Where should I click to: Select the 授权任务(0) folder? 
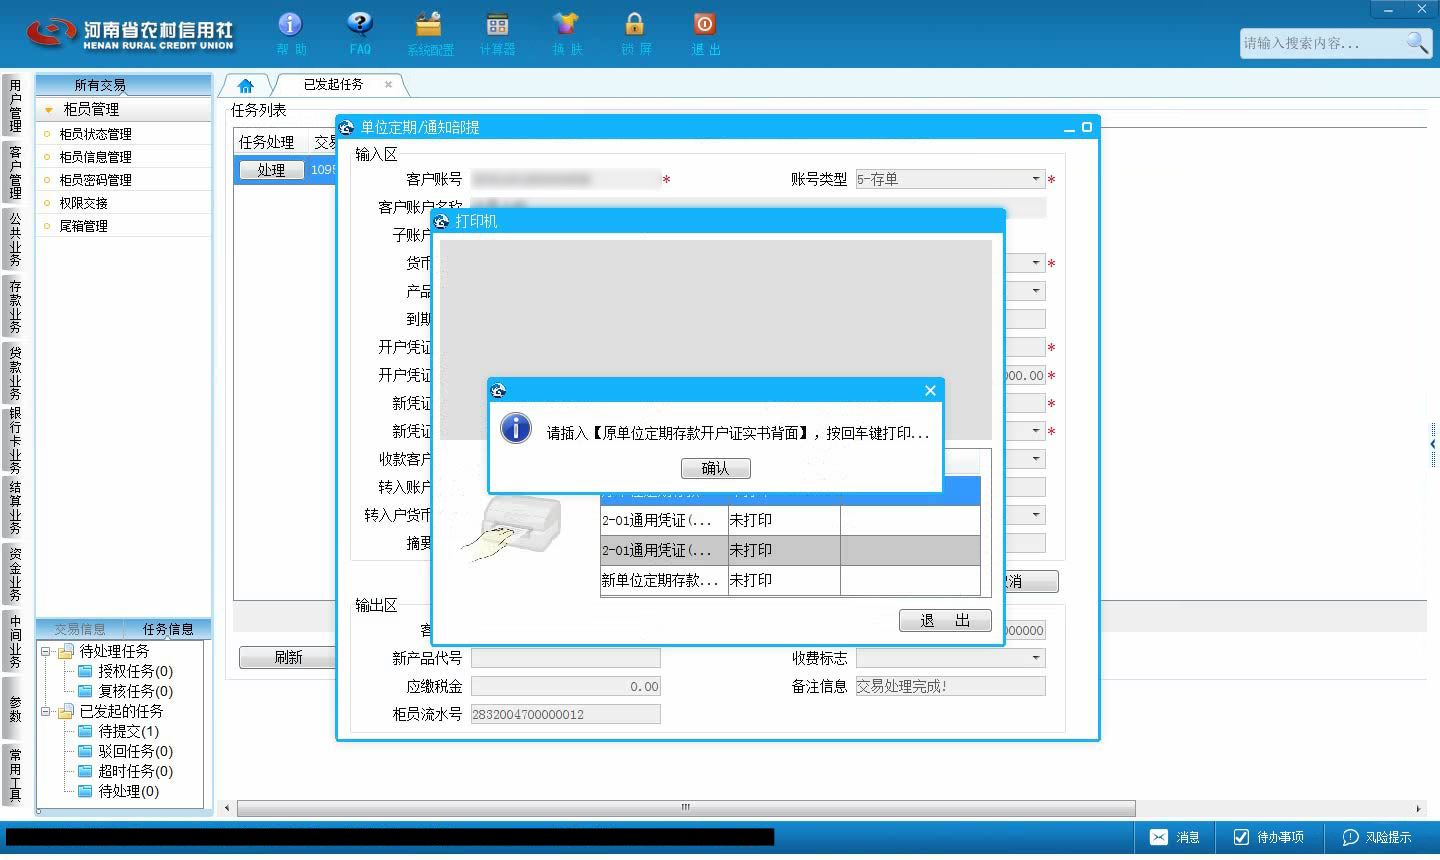(124, 671)
